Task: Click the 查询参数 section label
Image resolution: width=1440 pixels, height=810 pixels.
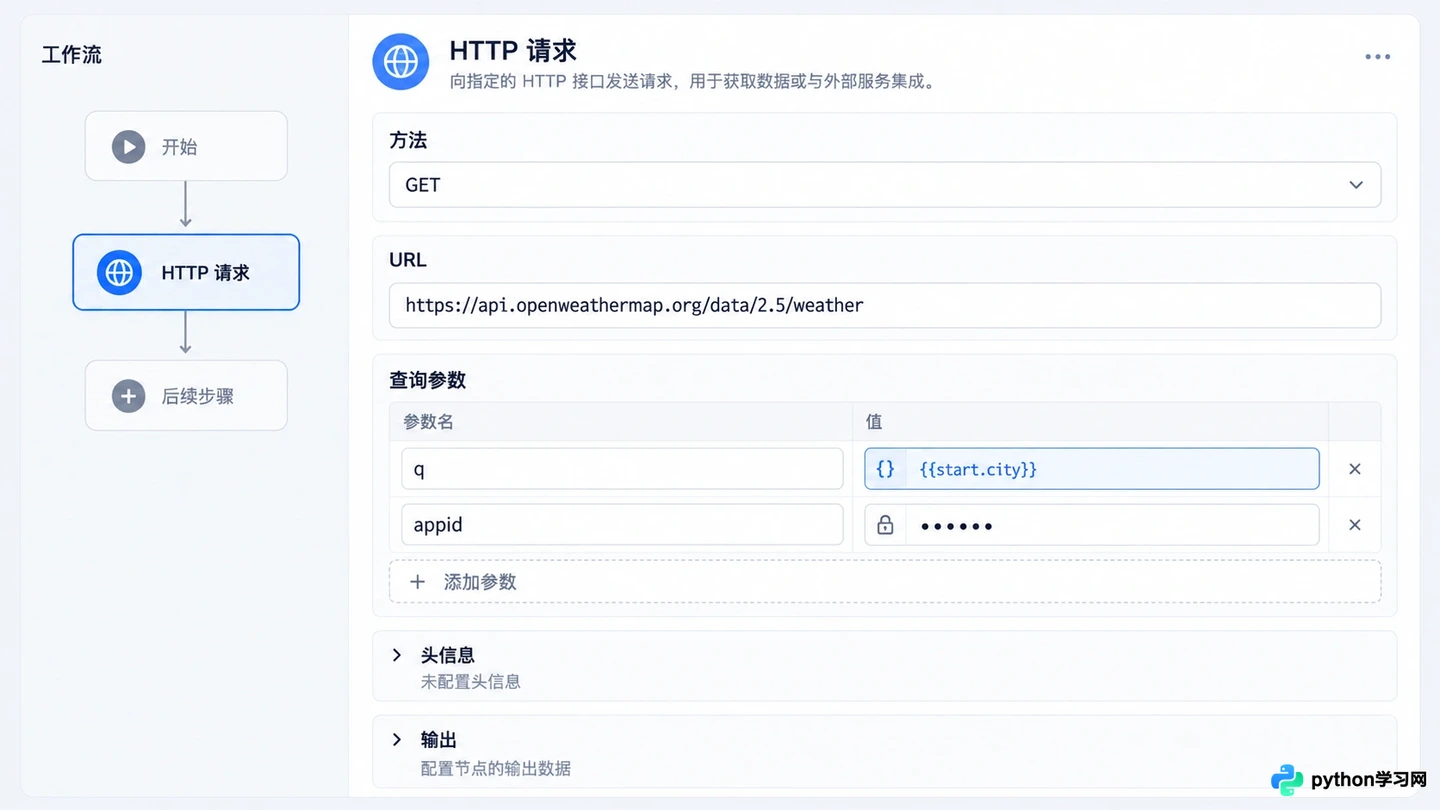Action: pos(427,380)
